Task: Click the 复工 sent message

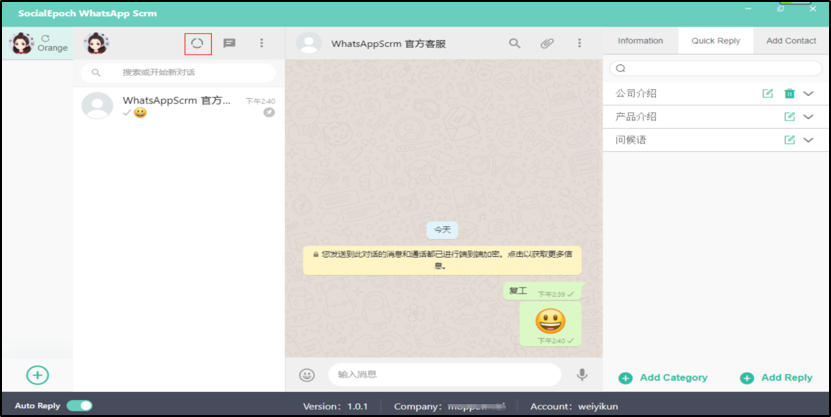Action: pyautogui.click(x=543, y=291)
